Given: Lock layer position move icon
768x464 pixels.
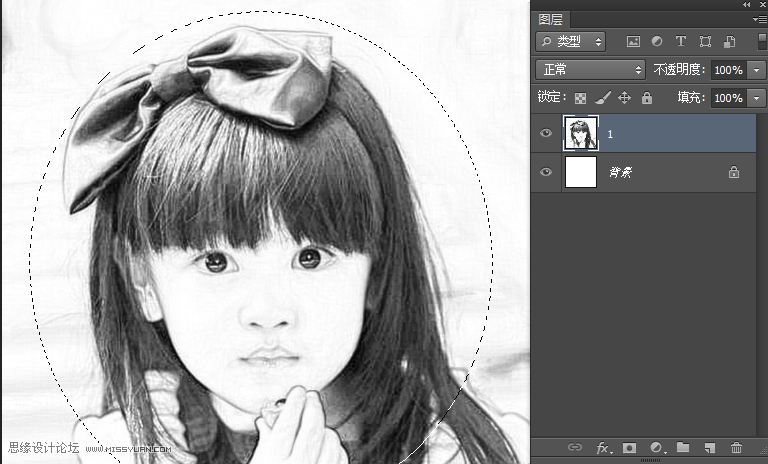Looking at the screenshot, I should pyautogui.click(x=624, y=98).
